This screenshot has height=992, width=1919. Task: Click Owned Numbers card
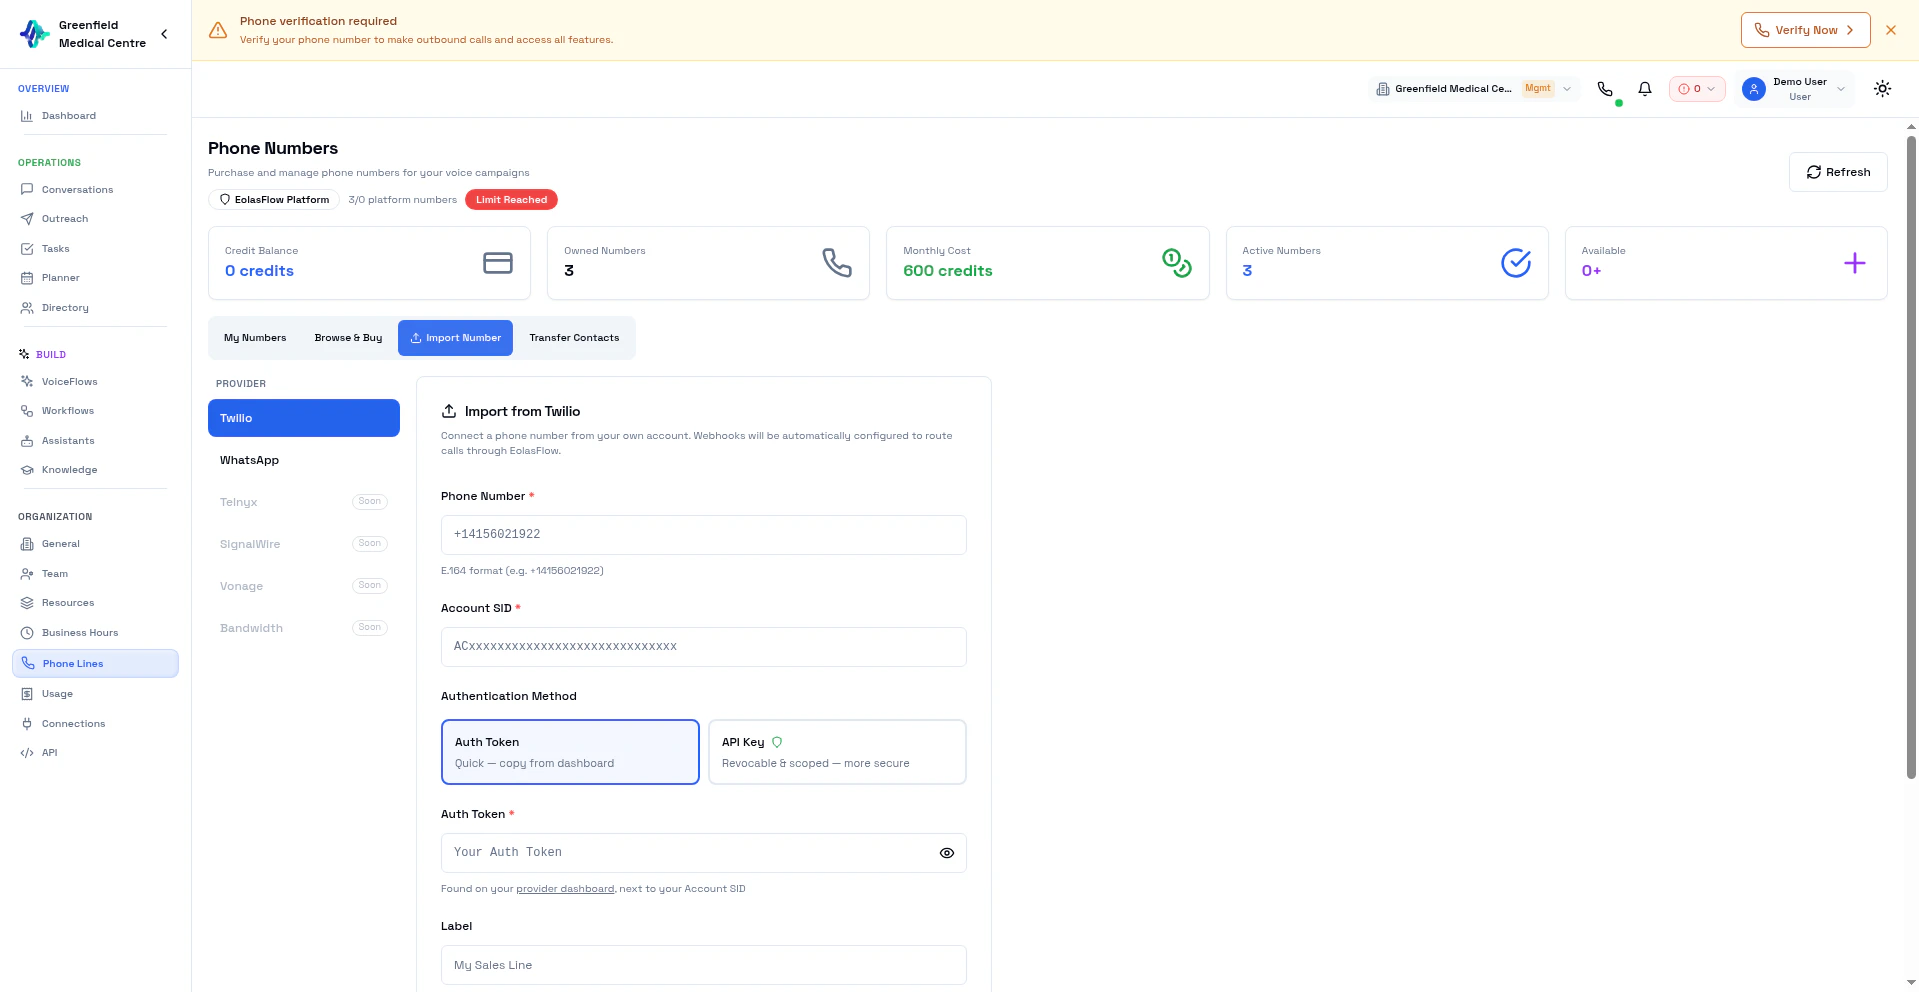click(708, 263)
